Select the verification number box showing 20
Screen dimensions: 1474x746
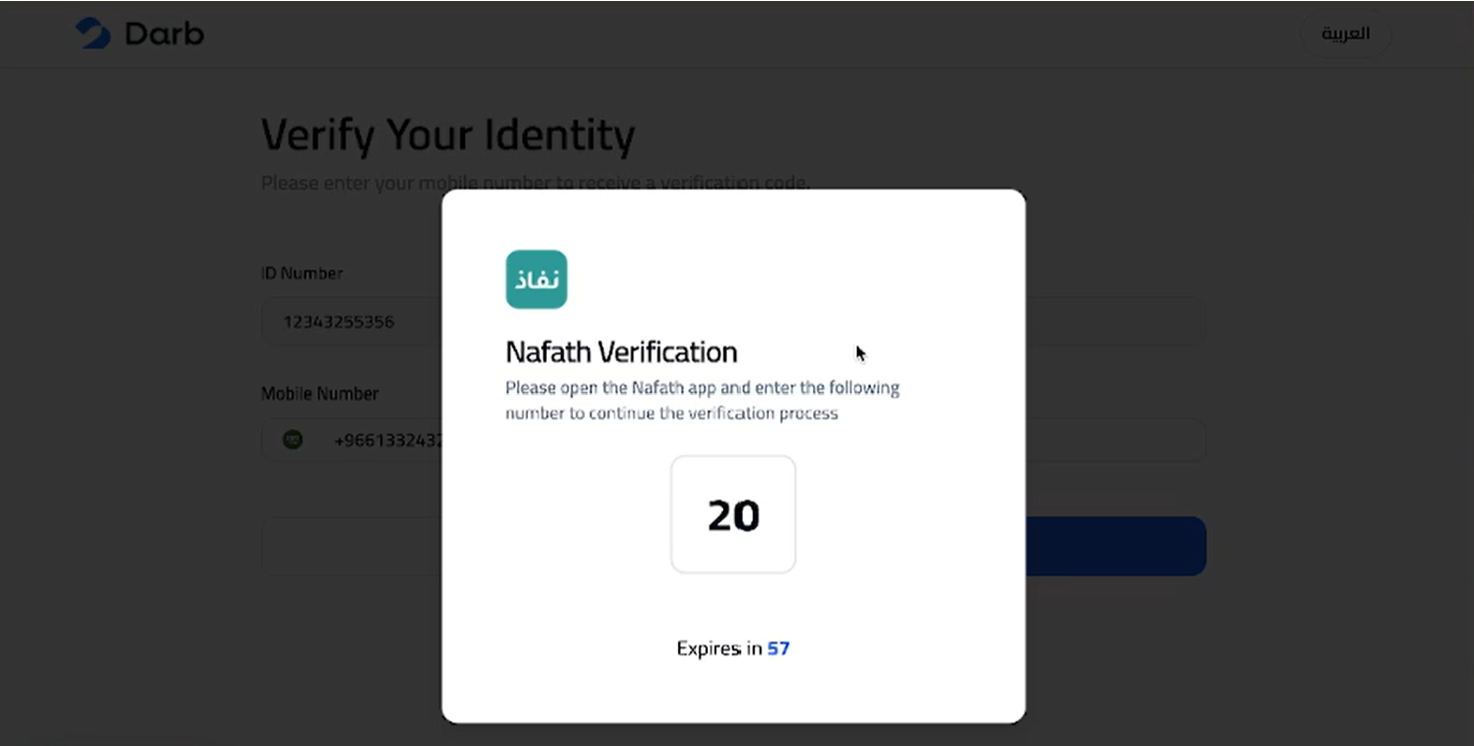click(733, 514)
